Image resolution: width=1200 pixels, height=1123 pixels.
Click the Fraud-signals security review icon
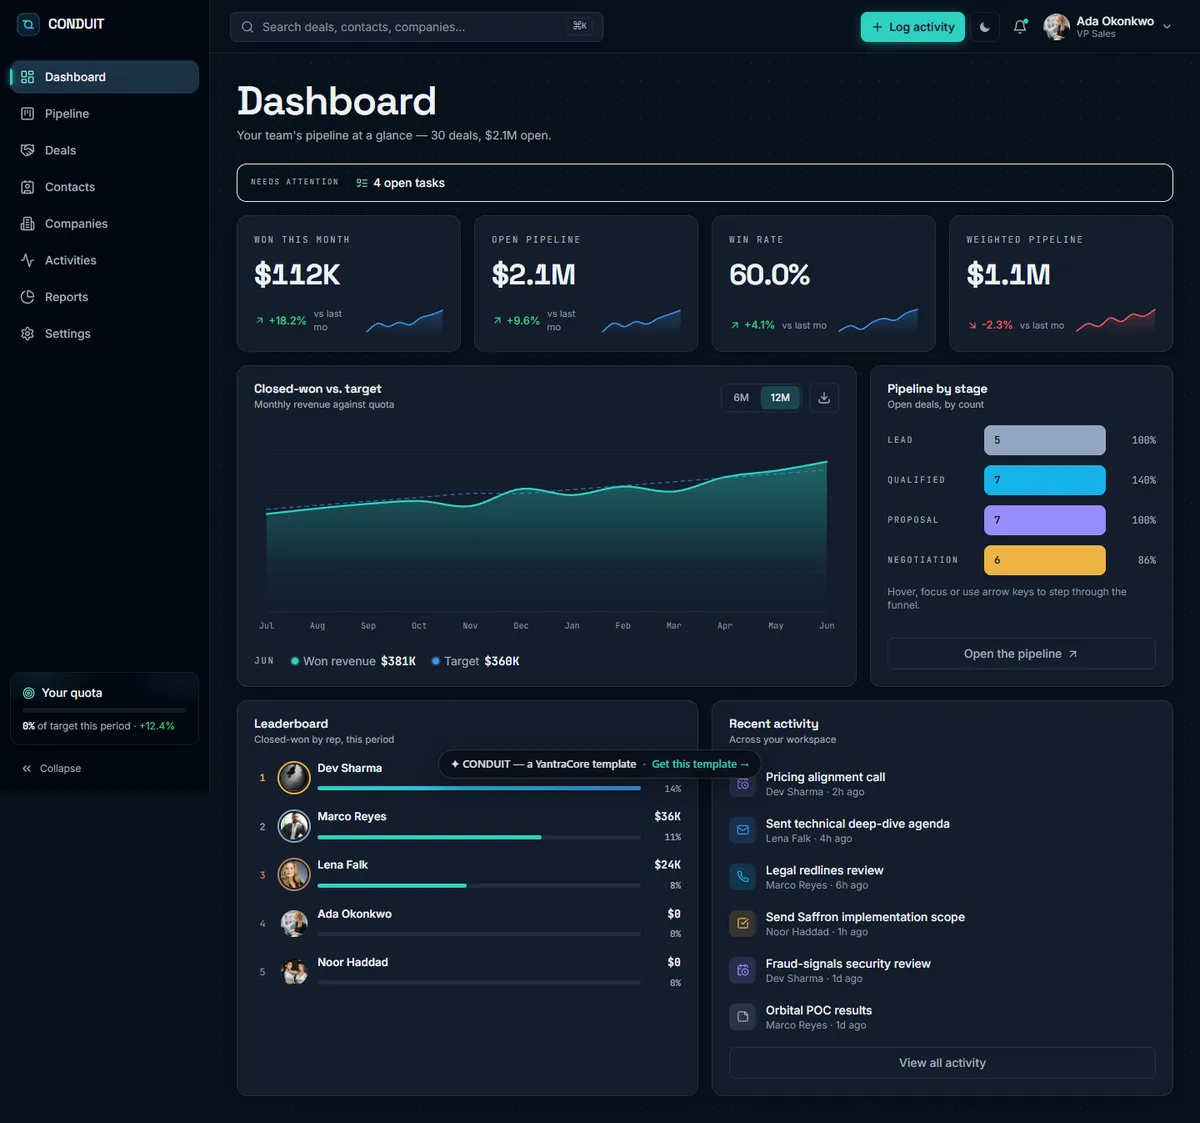point(743,970)
